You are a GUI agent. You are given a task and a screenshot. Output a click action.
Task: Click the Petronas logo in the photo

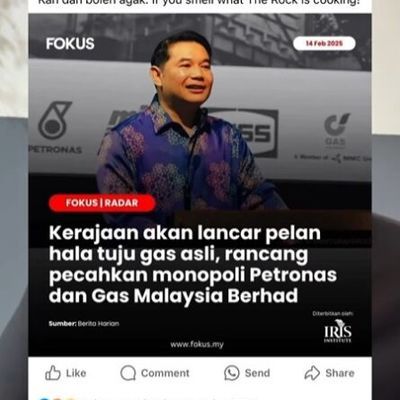tap(55, 127)
